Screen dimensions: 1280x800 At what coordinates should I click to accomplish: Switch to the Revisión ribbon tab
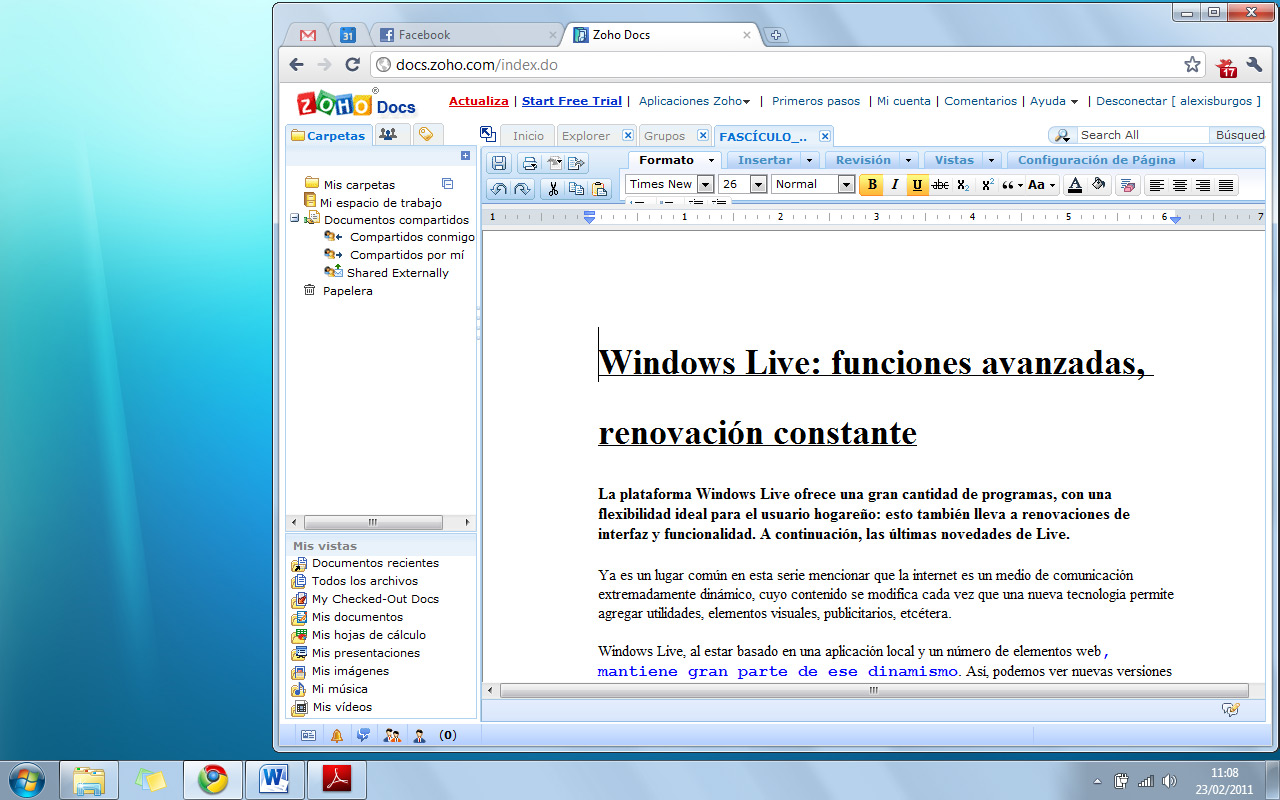point(863,160)
